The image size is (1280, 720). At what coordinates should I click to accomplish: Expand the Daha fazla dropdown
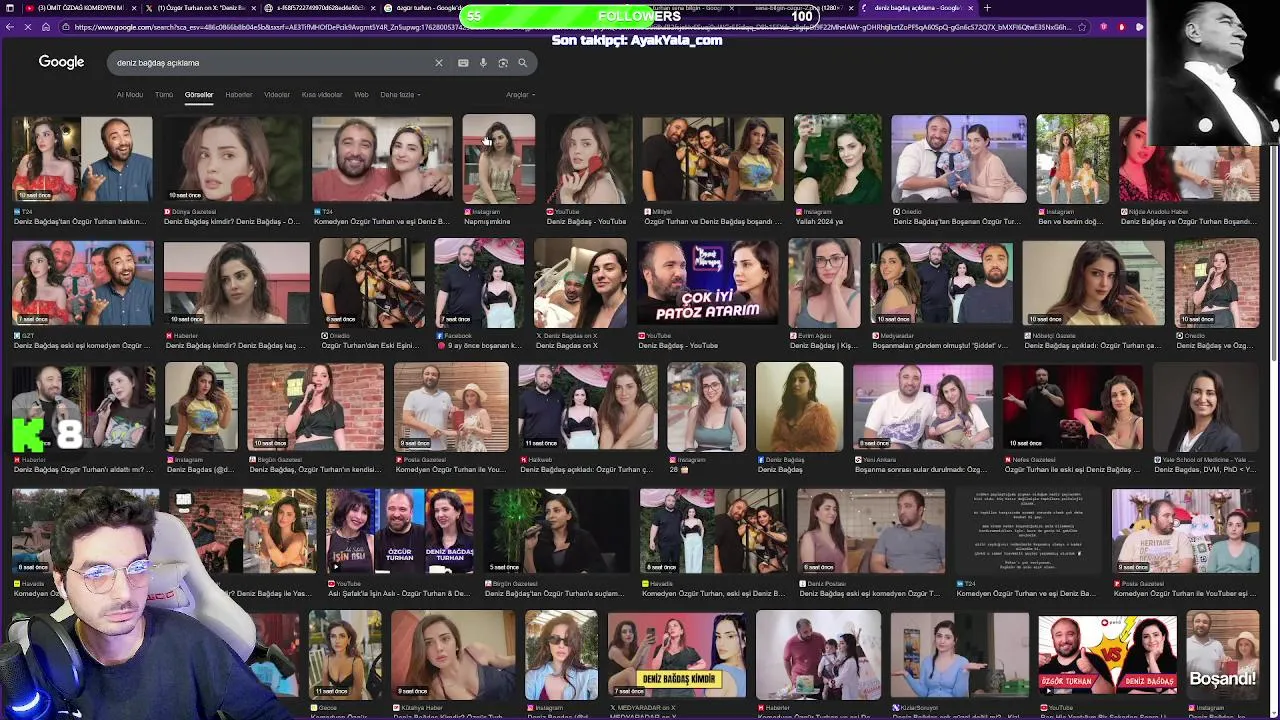pos(400,95)
